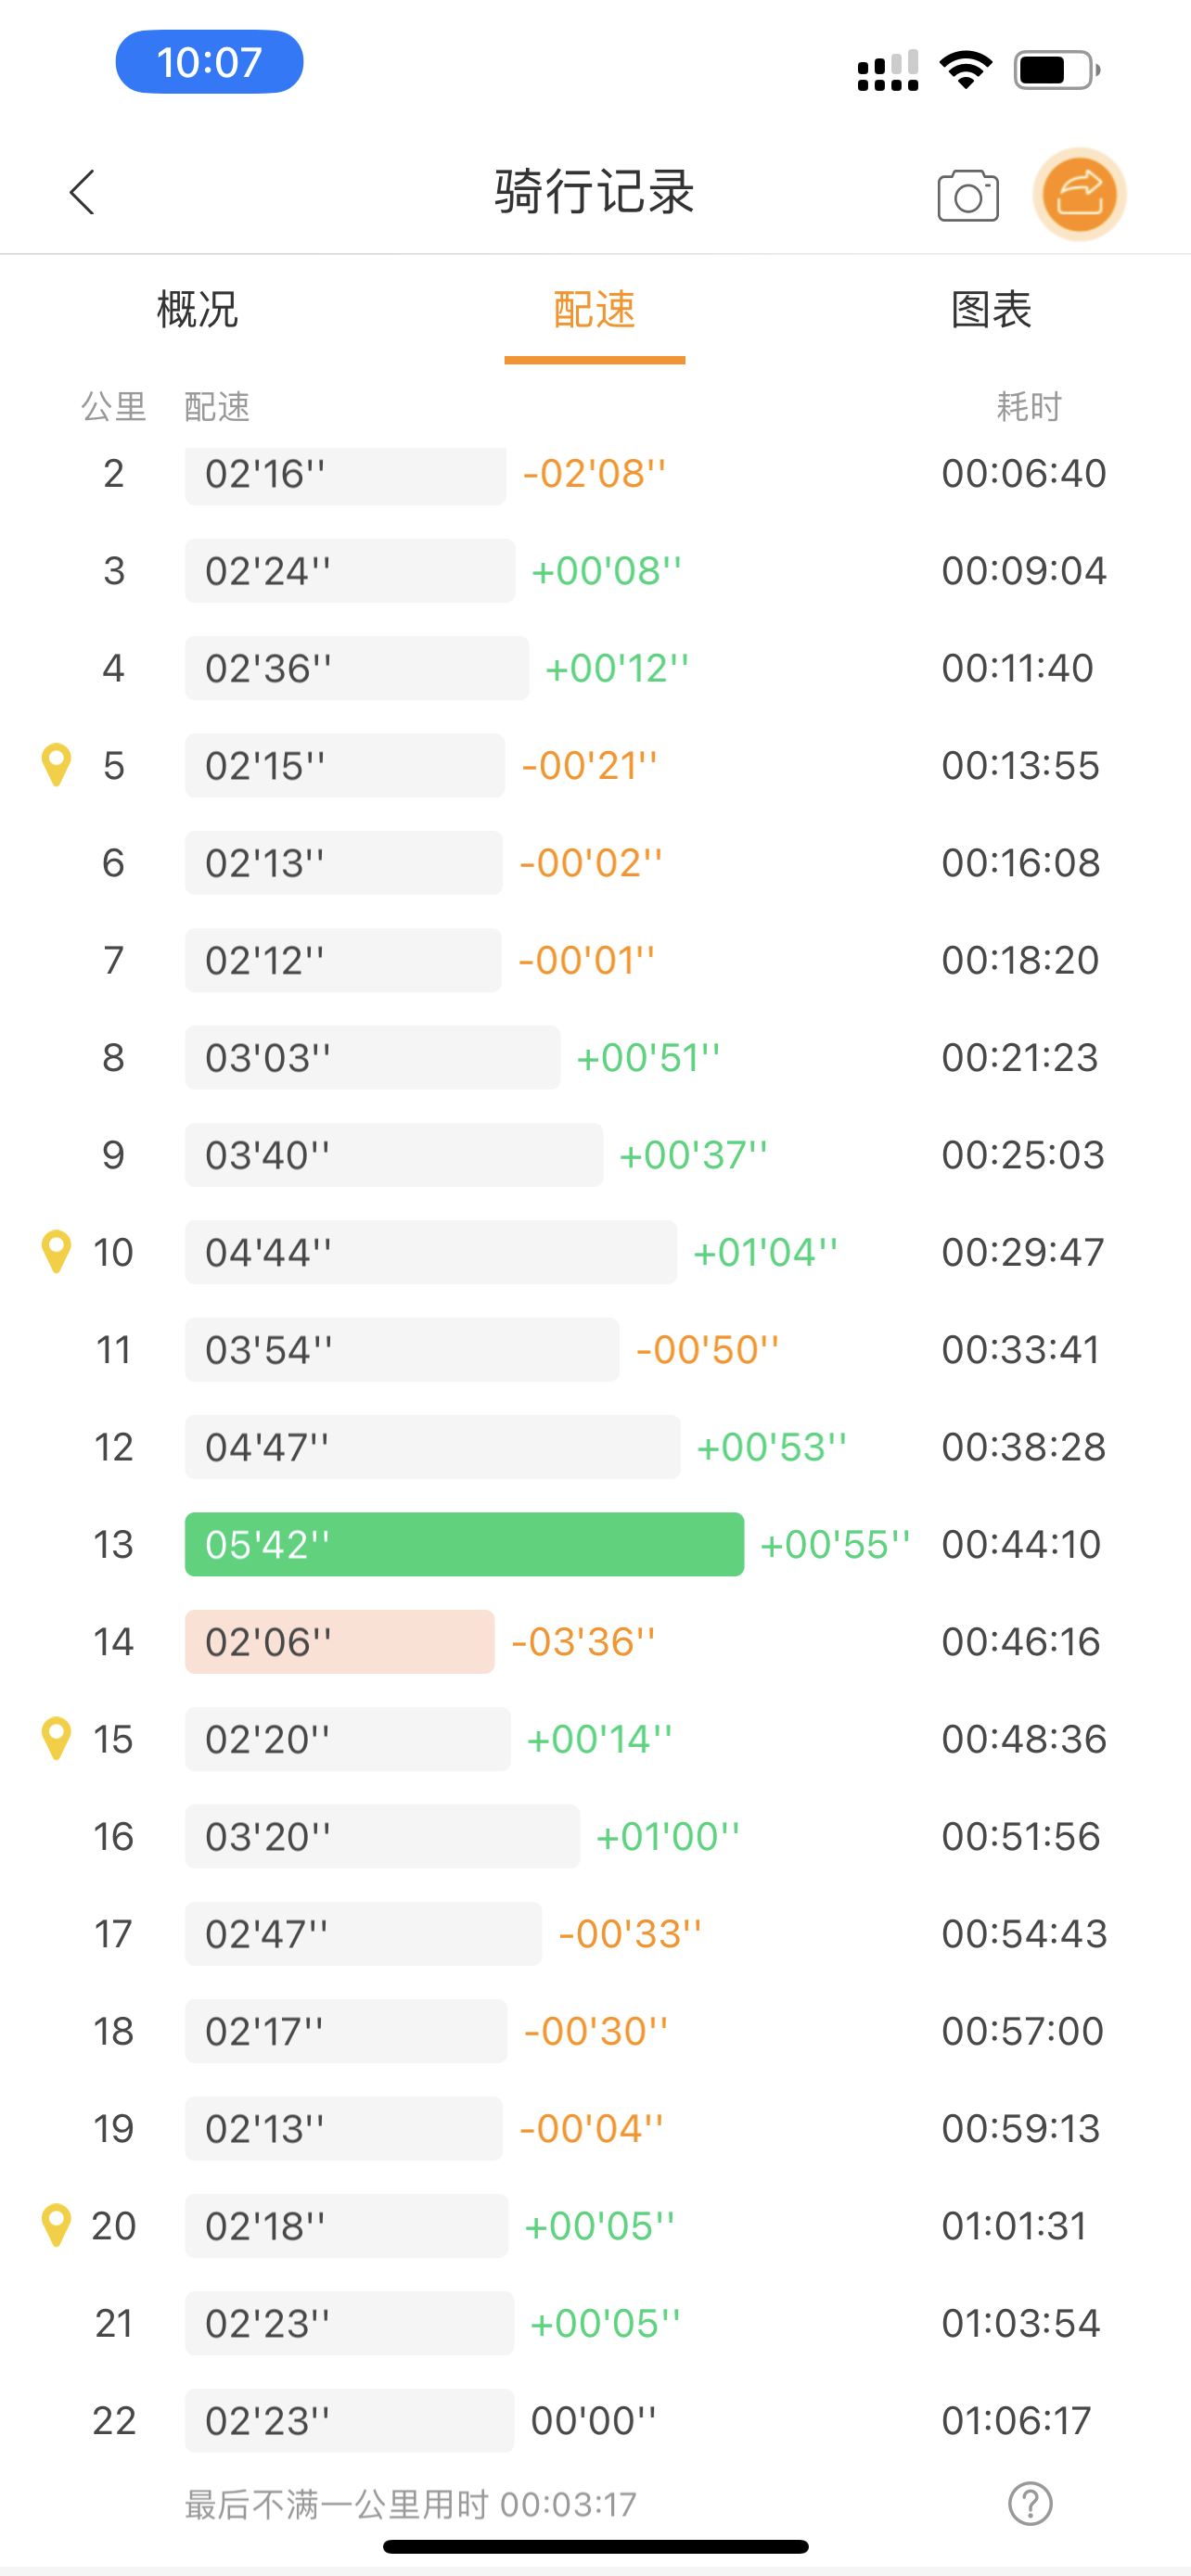Tap the orange share button icon
1191x2576 pixels.
tap(1079, 194)
